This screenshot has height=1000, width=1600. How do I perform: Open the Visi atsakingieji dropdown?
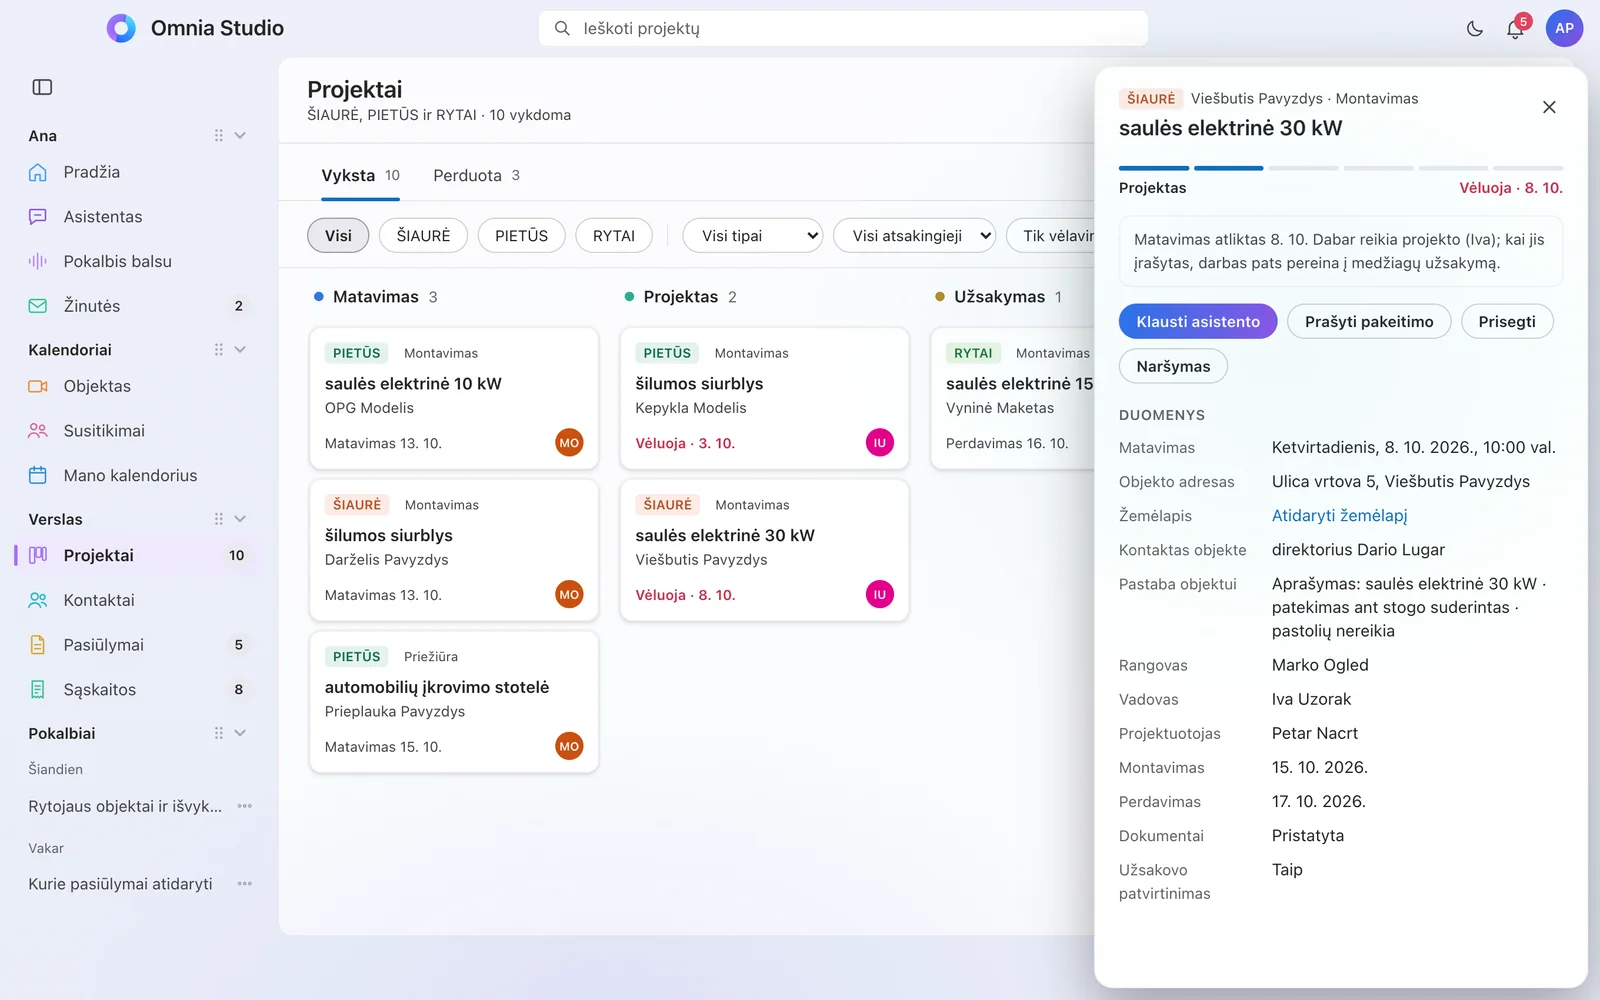click(915, 236)
